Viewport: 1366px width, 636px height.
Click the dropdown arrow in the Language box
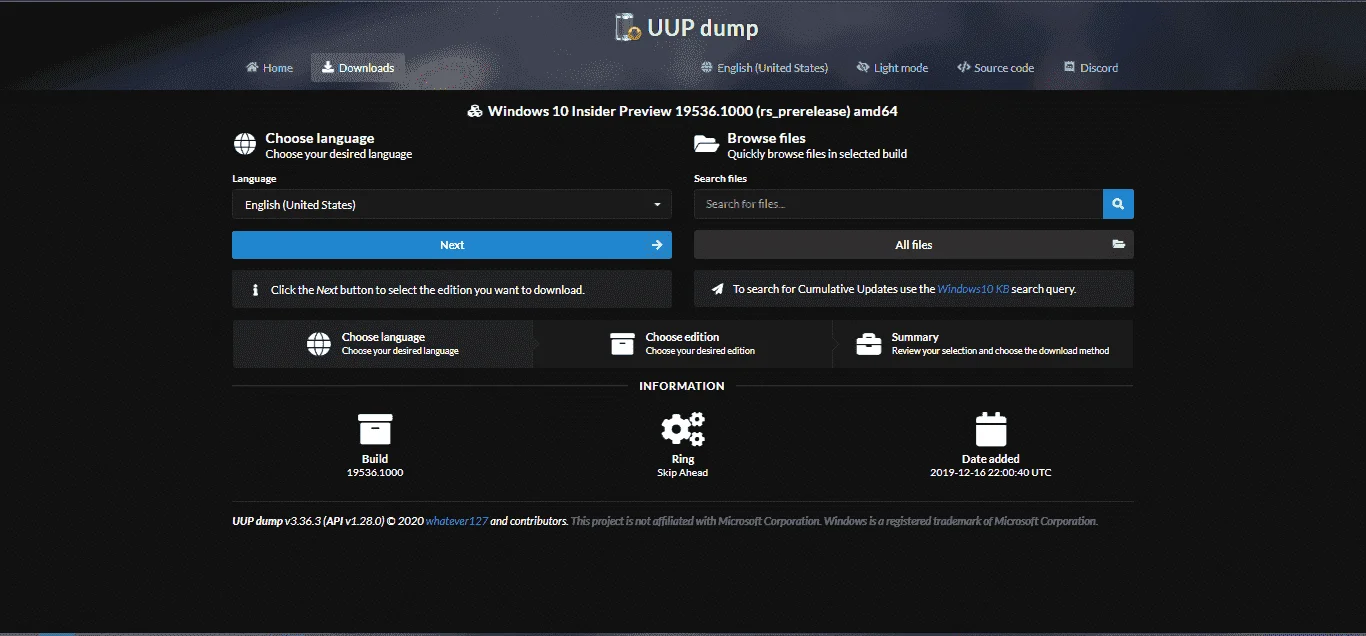click(657, 205)
